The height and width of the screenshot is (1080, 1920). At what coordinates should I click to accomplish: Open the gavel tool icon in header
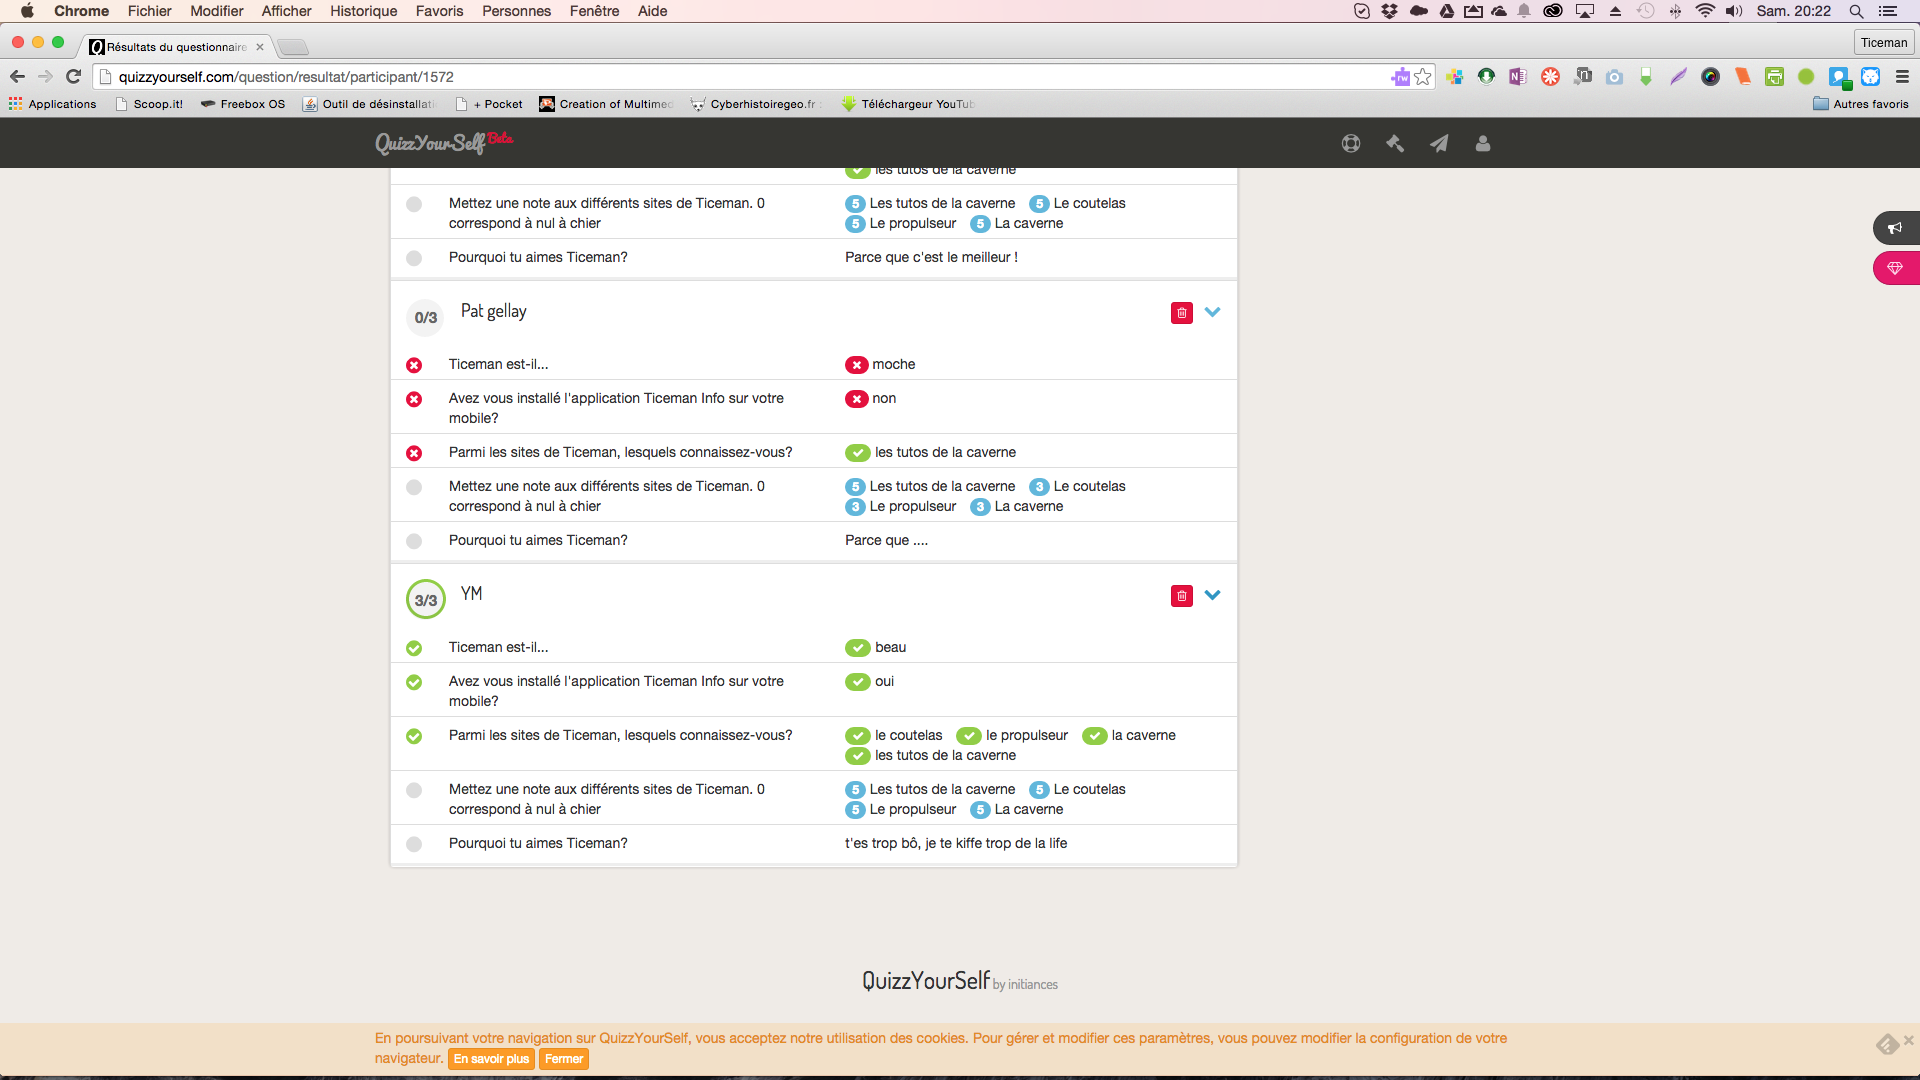point(1395,143)
